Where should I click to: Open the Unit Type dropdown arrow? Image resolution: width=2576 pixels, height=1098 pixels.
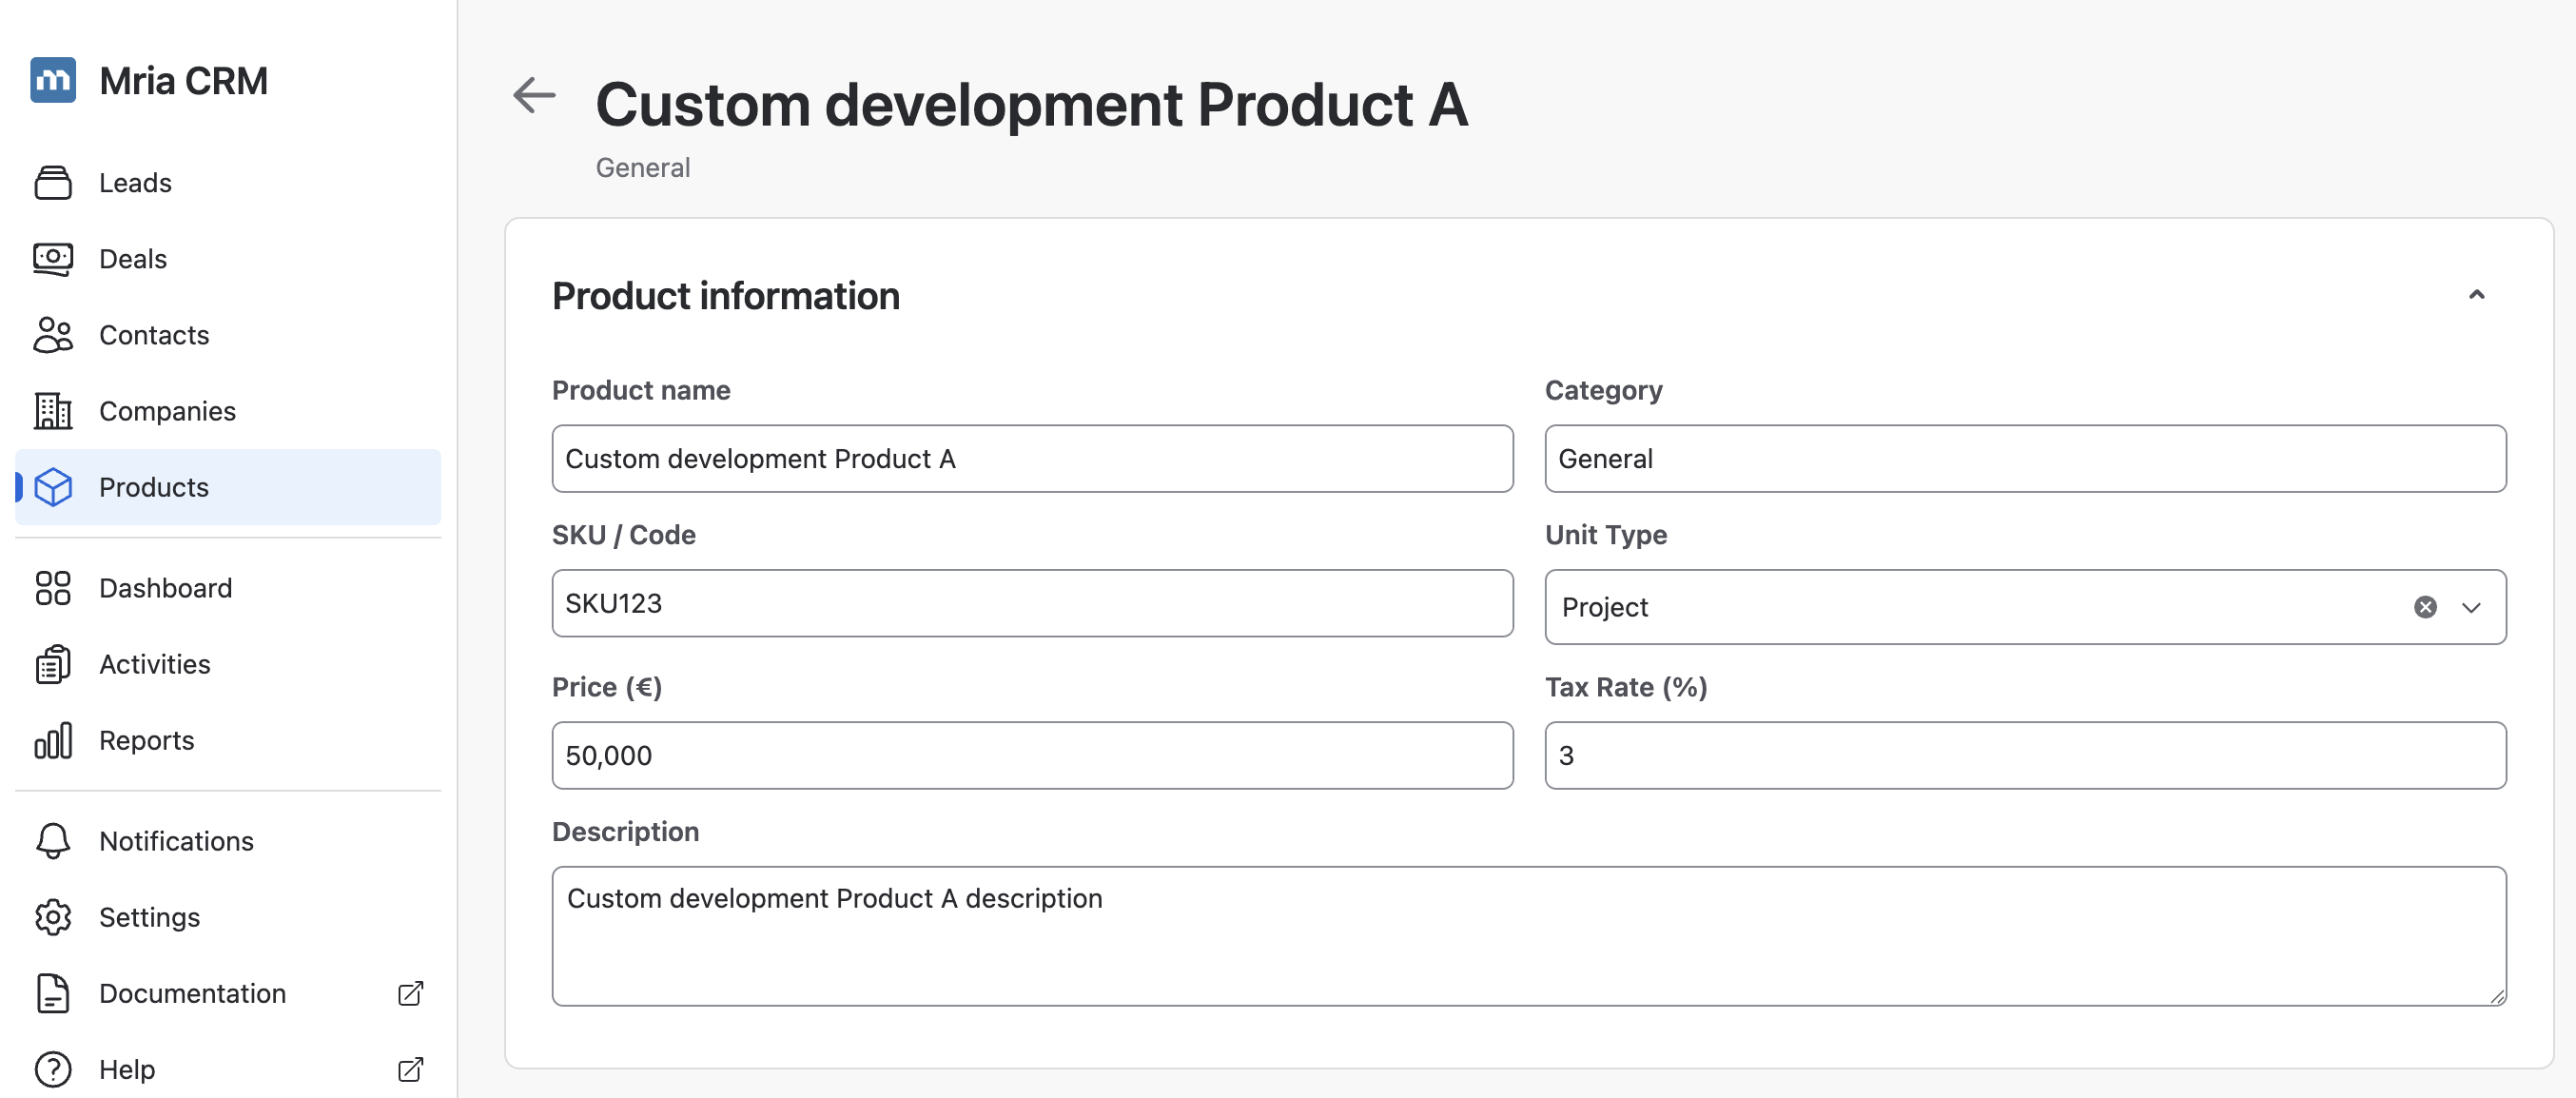[2471, 607]
